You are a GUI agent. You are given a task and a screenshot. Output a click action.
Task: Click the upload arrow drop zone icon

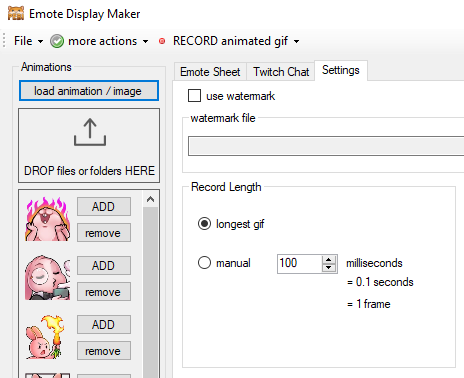pyautogui.click(x=90, y=132)
